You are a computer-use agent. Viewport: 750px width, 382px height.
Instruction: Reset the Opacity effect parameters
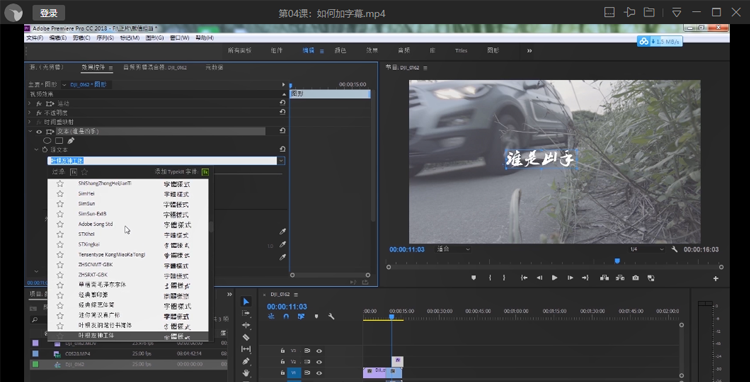283,112
